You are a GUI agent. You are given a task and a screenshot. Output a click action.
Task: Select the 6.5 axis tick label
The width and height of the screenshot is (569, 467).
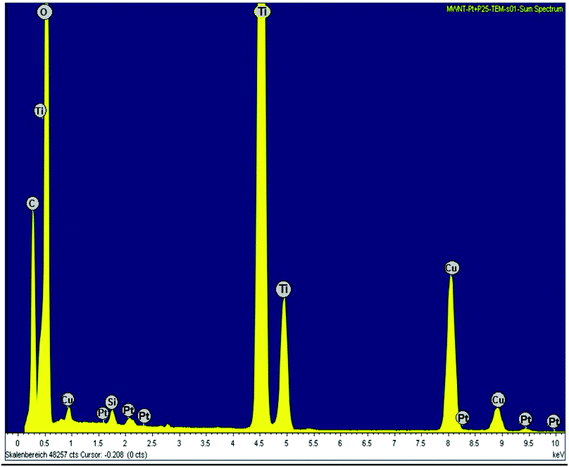click(x=367, y=443)
